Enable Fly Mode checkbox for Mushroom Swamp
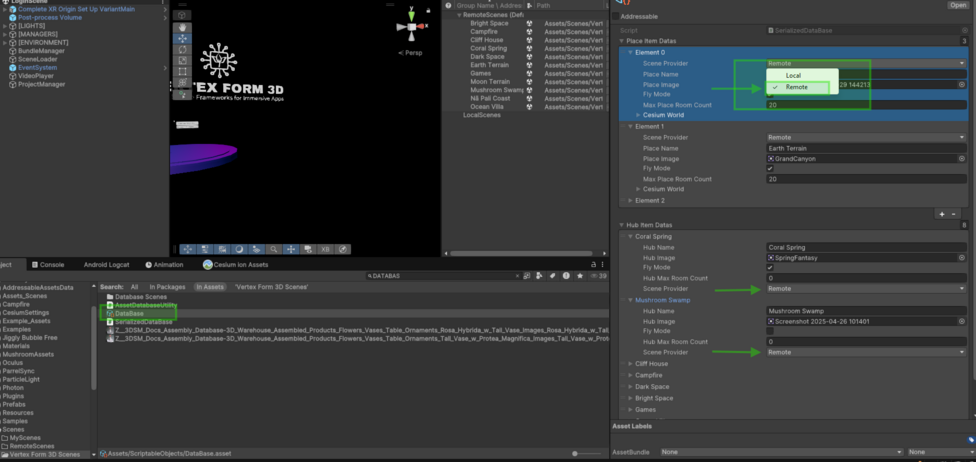Image resolution: width=976 pixels, height=462 pixels. coord(770,331)
